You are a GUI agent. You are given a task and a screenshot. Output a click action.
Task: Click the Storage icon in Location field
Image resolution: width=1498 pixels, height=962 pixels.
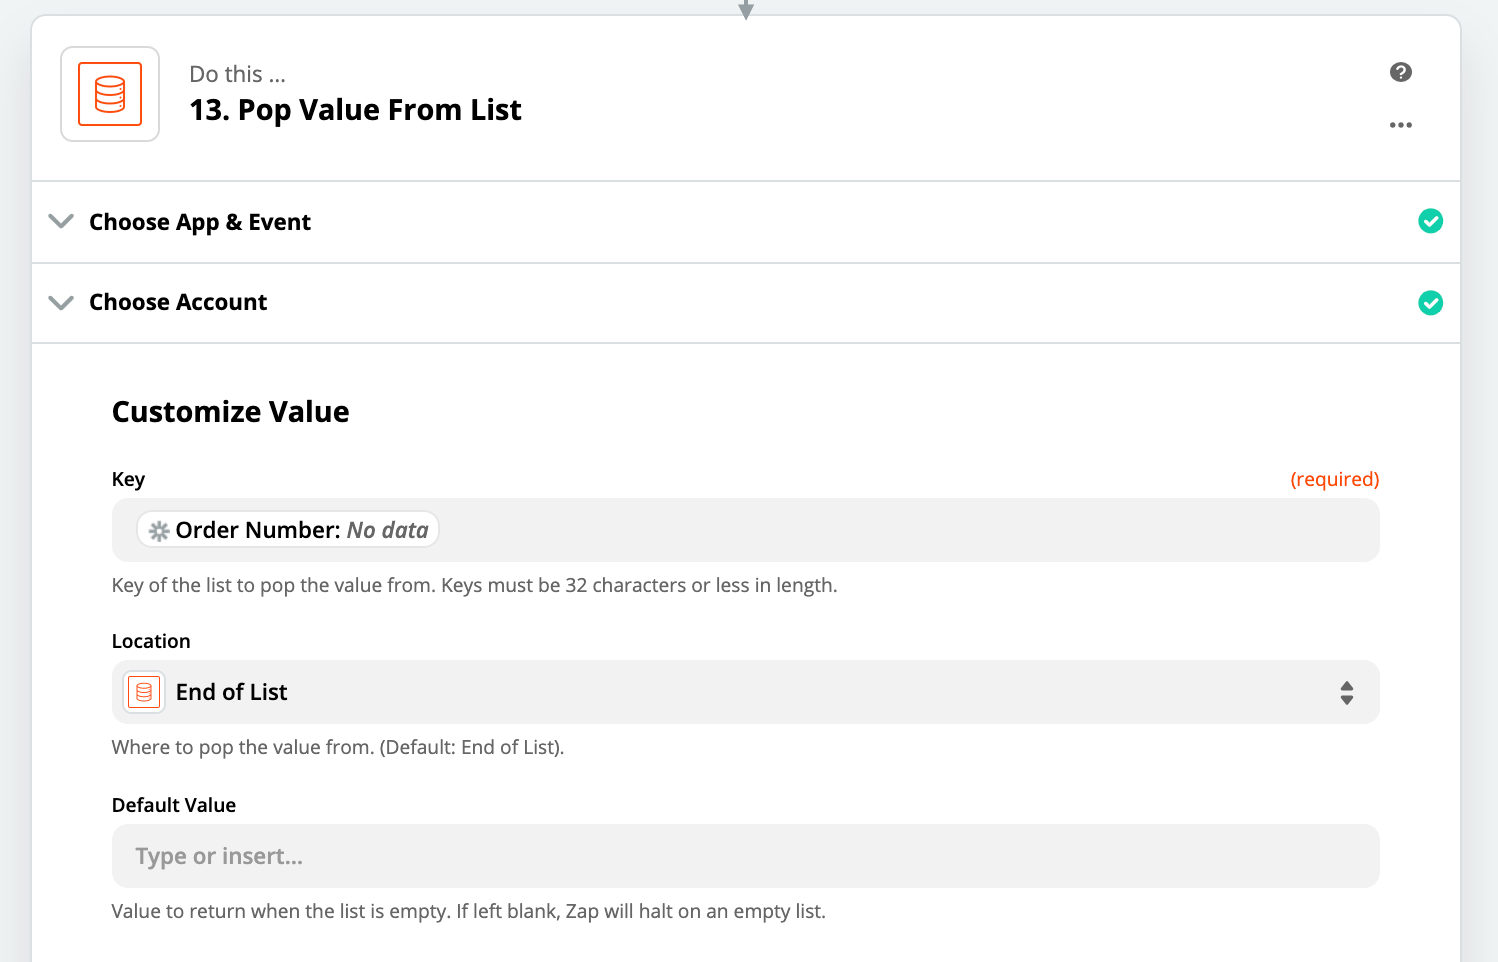click(x=144, y=692)
